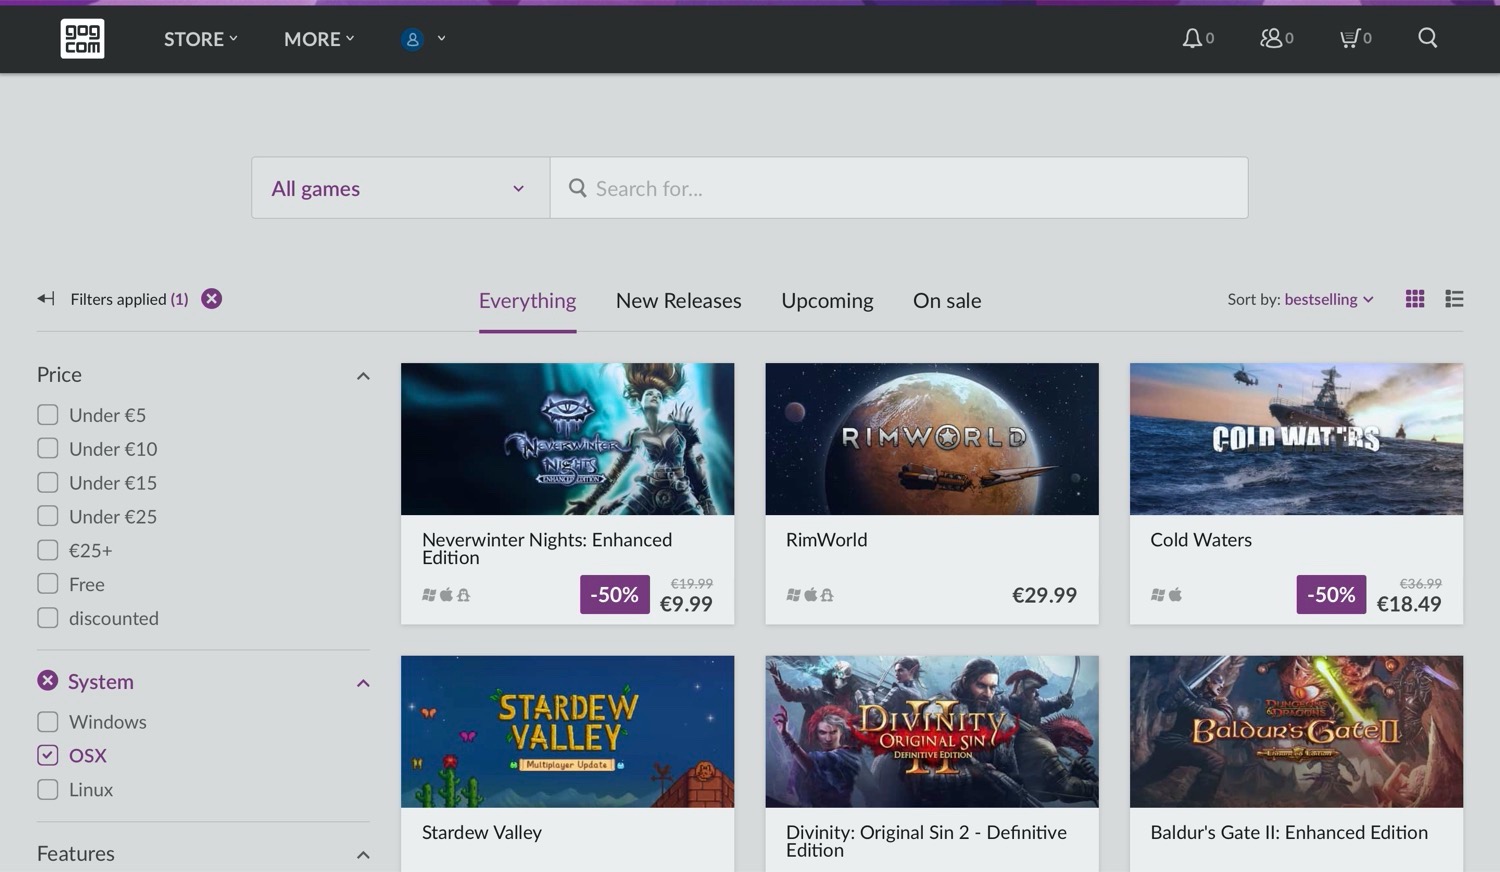This screenshot has height=872, width=1500.
Task: Open the notifications bell icon
Action: click(1192, 38)
